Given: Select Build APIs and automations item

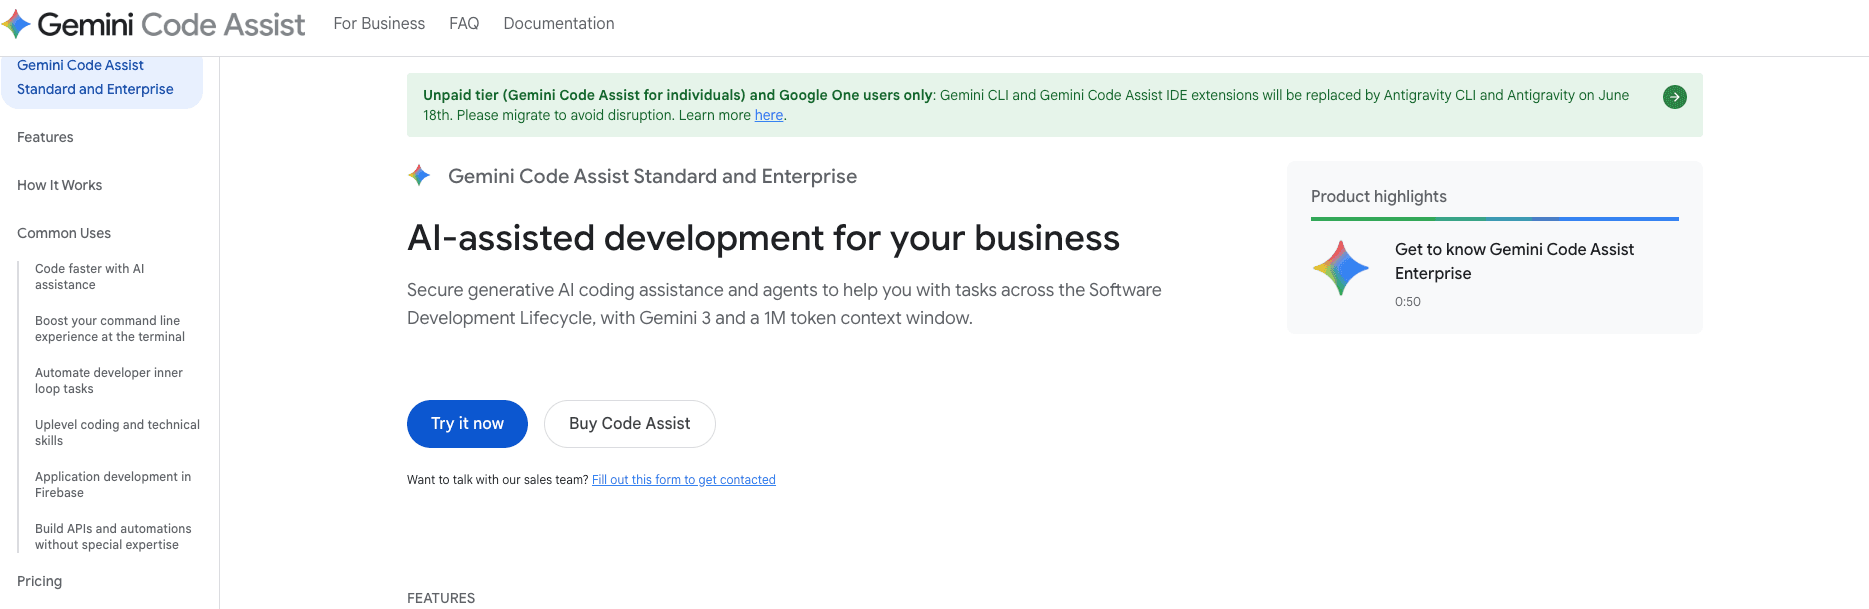Looking at the screenshot, I should (x=113, y=537).
